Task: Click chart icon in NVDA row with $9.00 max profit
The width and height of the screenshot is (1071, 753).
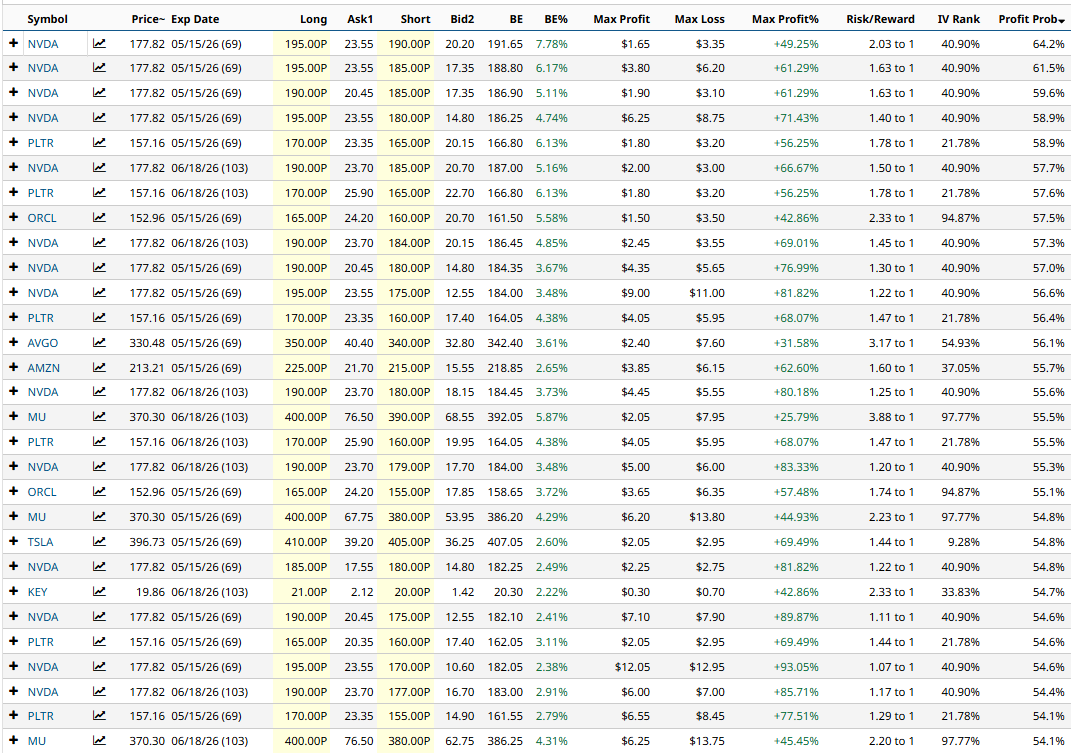Action: click(x=99, y=292)
